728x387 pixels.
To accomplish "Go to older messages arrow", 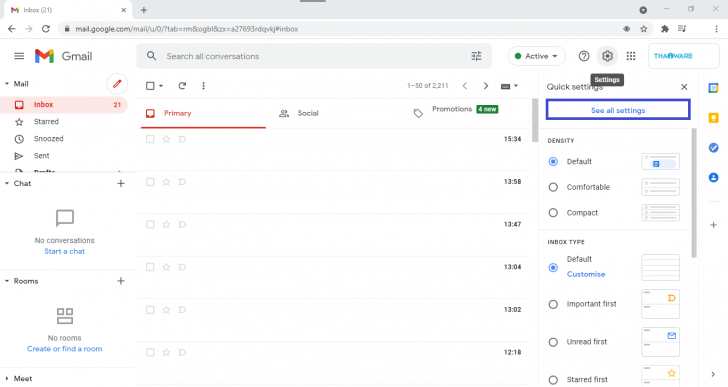I will pyautogui.click(x=486, y=86).
